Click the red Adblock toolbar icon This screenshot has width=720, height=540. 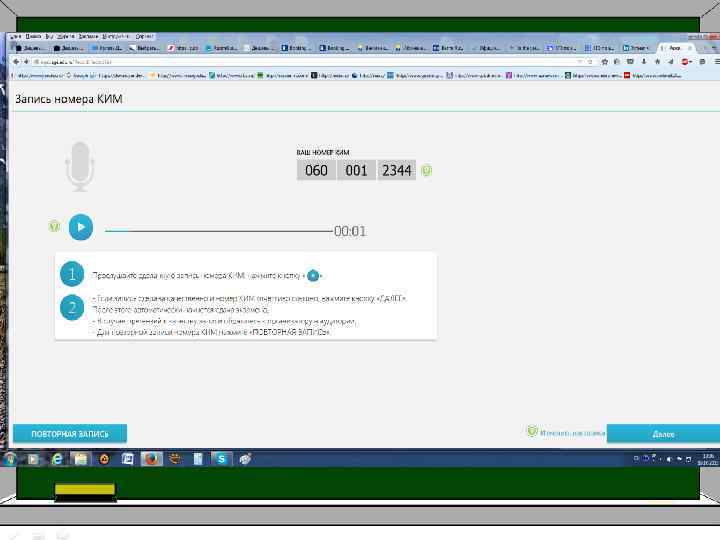click(x=685, y=62)
